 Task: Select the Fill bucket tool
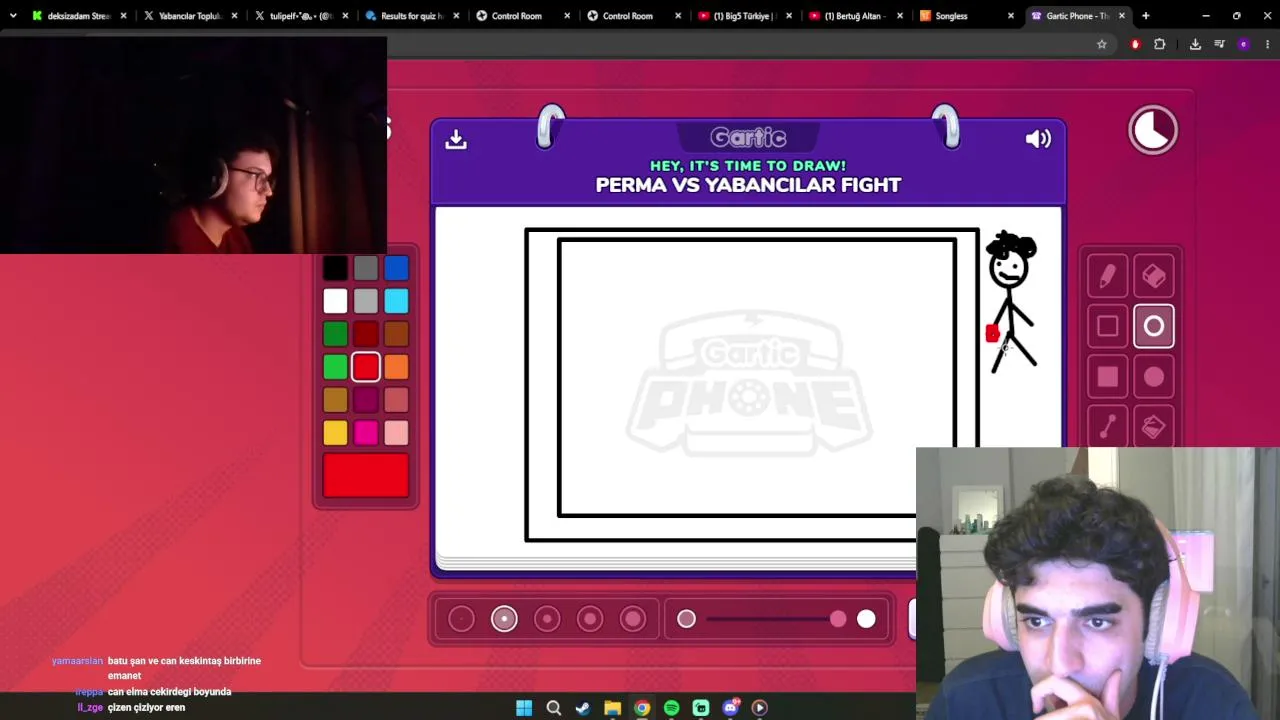[1154, 427]
